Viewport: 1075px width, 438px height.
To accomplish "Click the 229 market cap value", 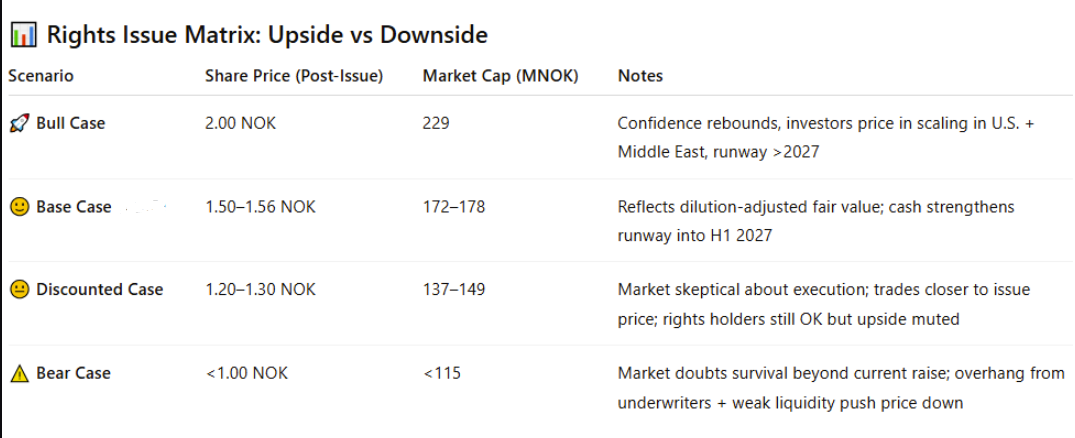I will tap(436, 123).
